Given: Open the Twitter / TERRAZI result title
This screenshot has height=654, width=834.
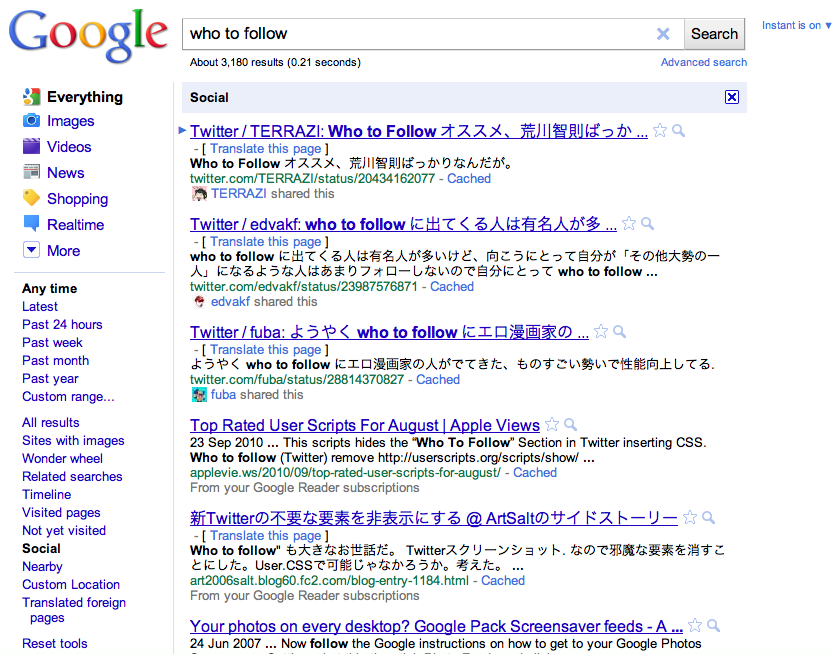Looking at the screenshot, I should click(x=419, y=131).
